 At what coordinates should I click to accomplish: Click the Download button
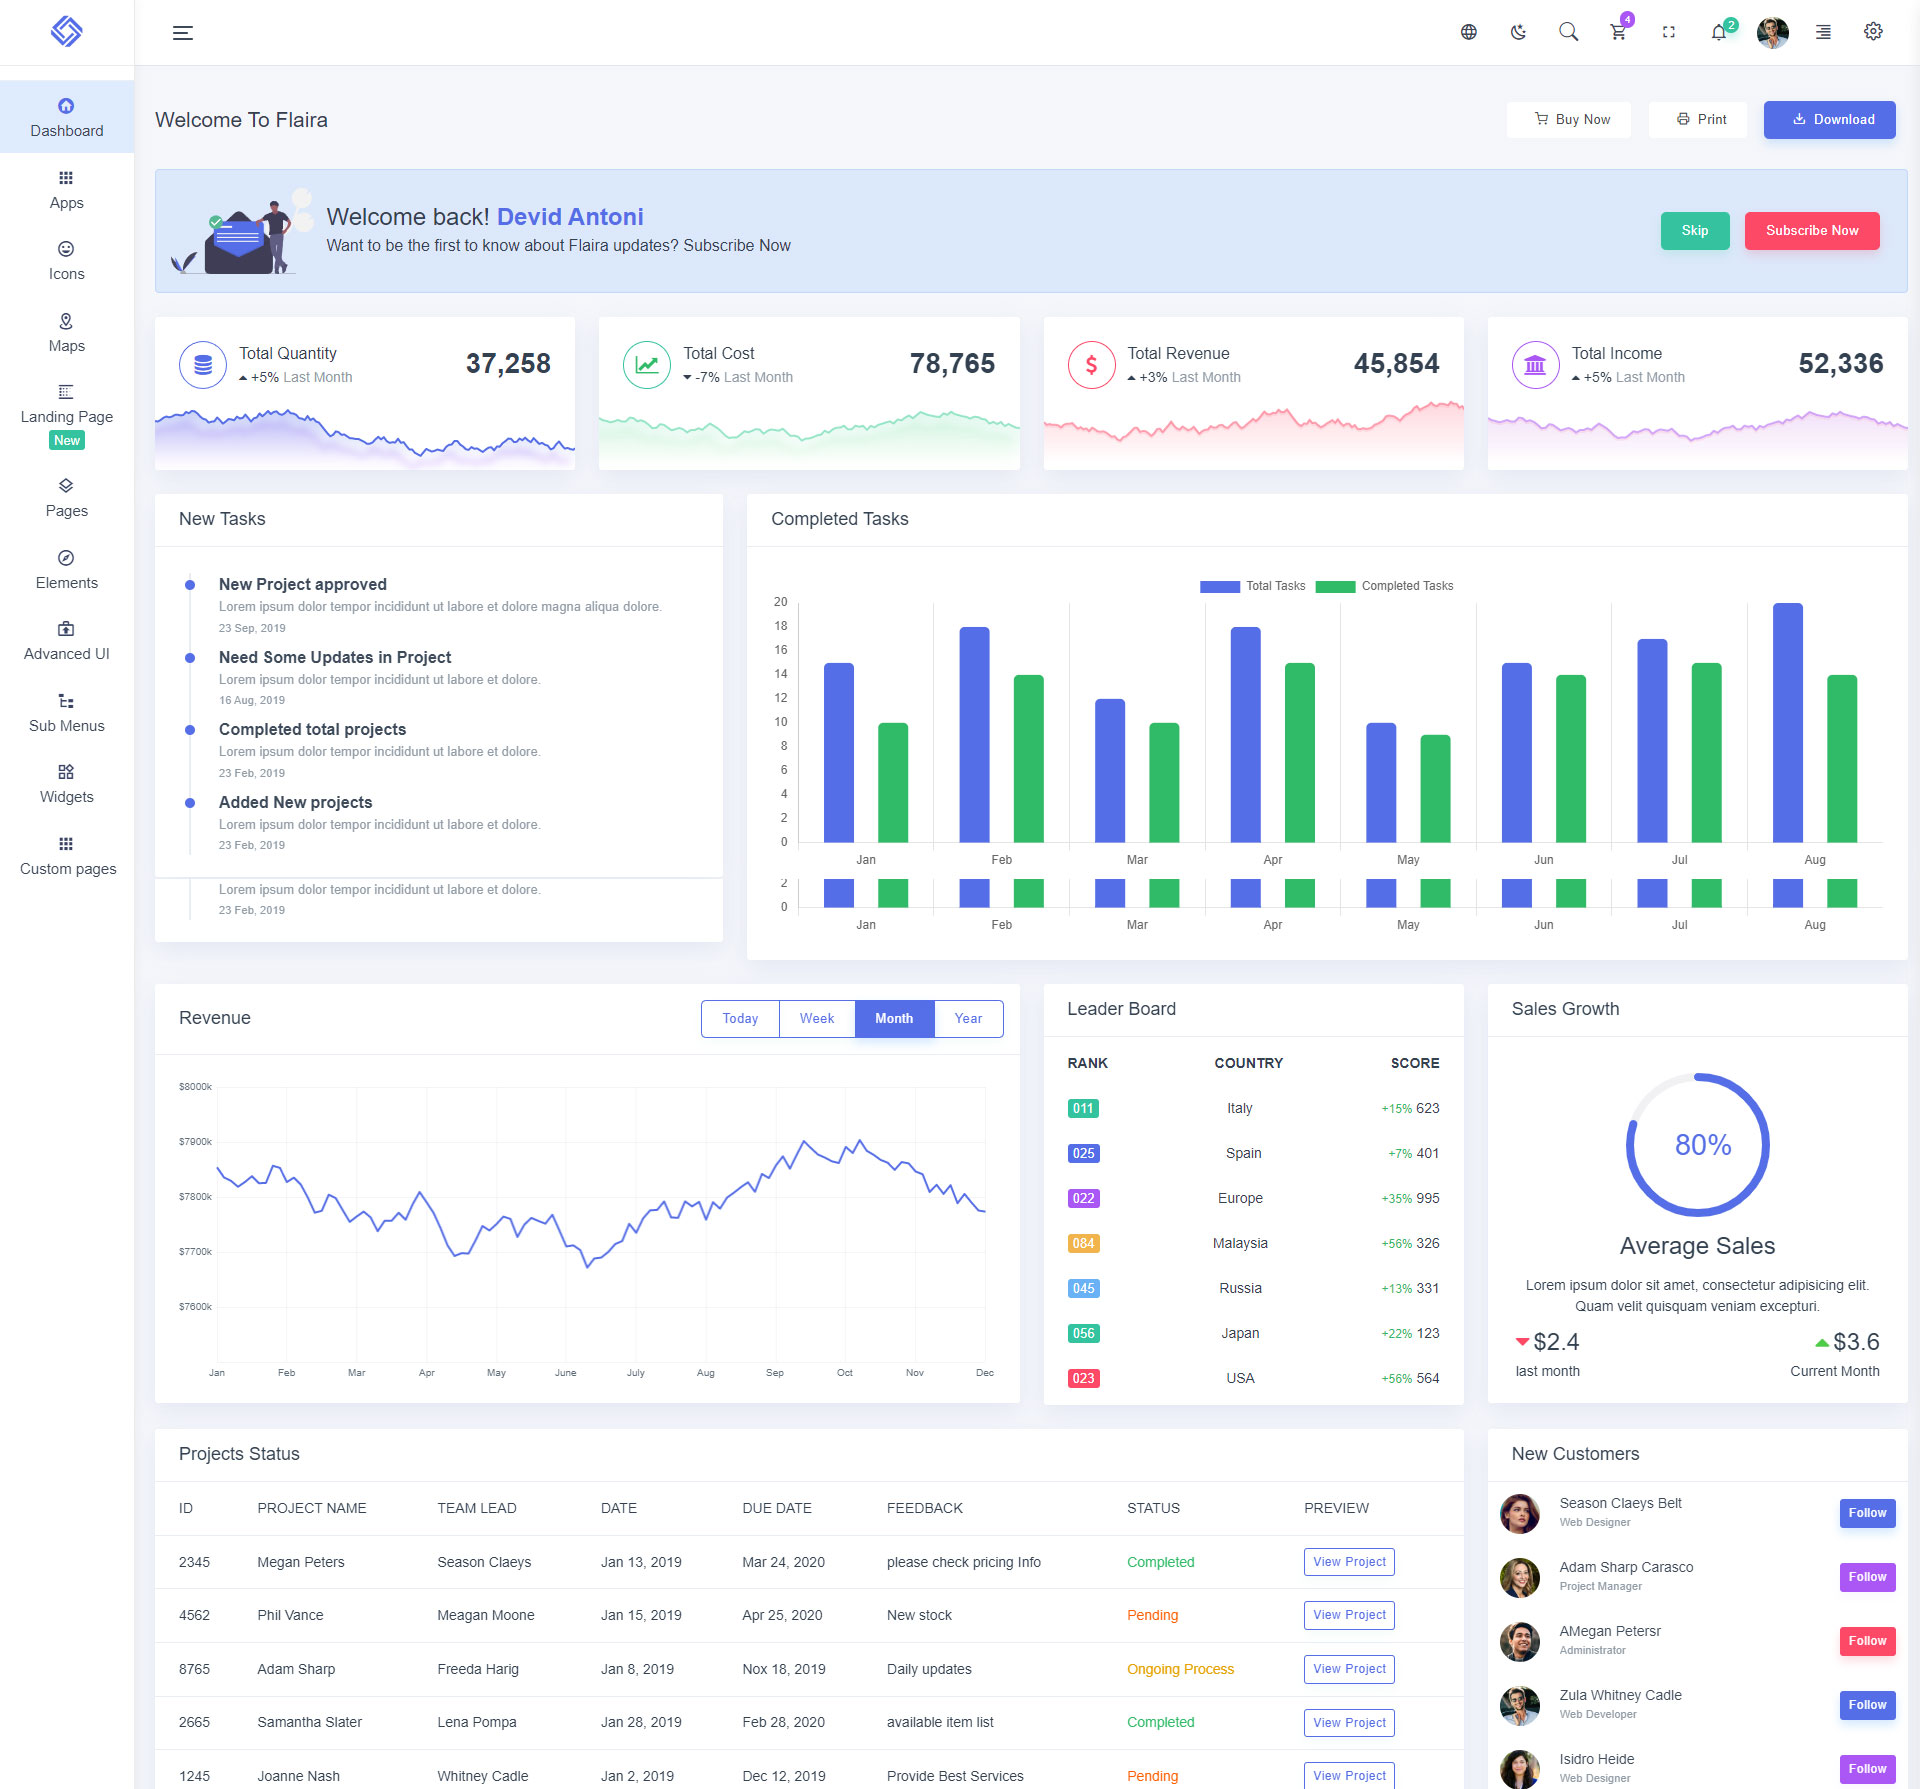[1829, 119]
